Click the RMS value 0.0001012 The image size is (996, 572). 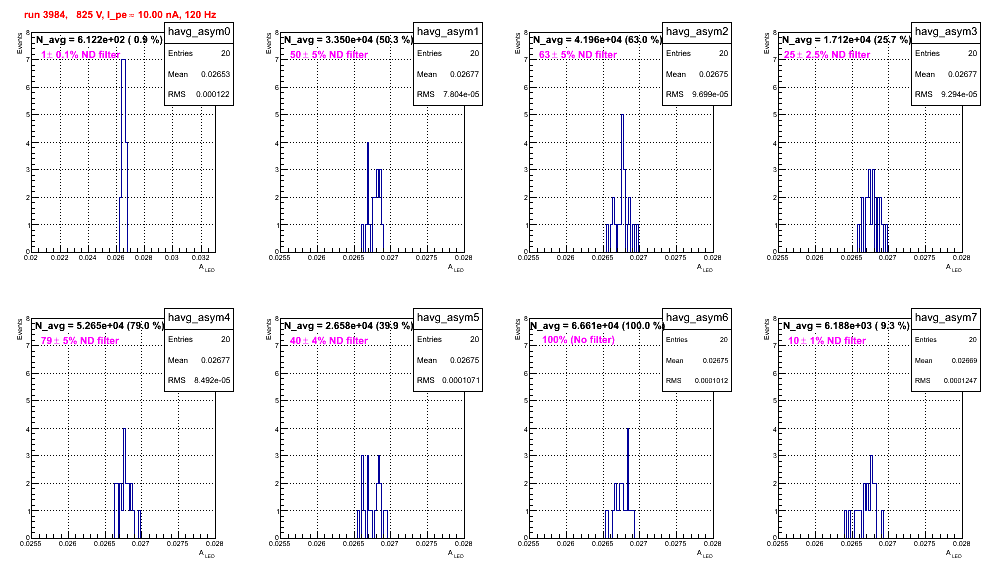pyautogui.click(x=711, y=381)
